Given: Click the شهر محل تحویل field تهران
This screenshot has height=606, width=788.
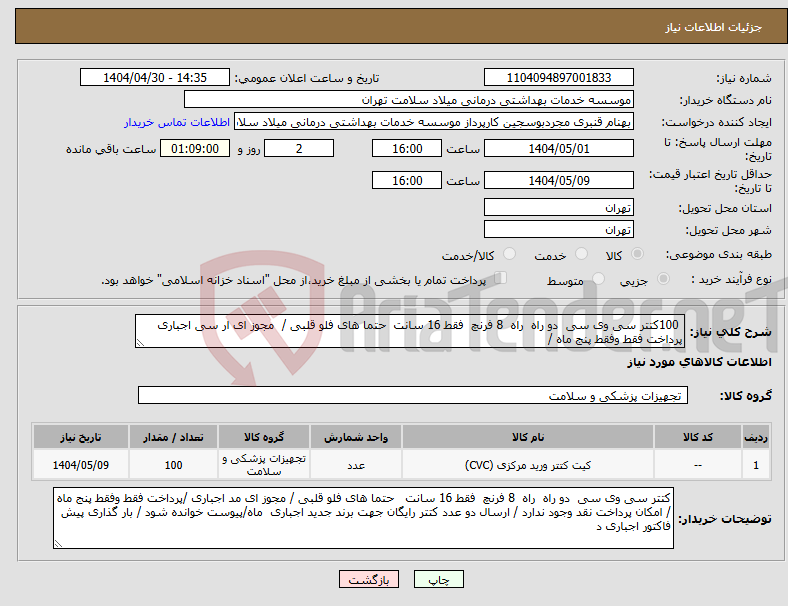Looking at the screenshot, I should click(x=558, y=230).
